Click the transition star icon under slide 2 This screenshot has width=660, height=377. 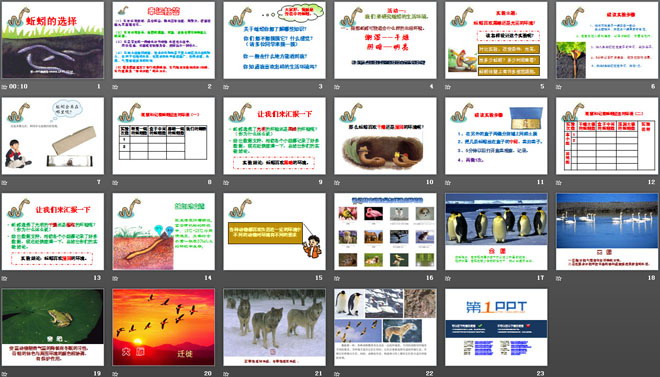pos(115,87)
